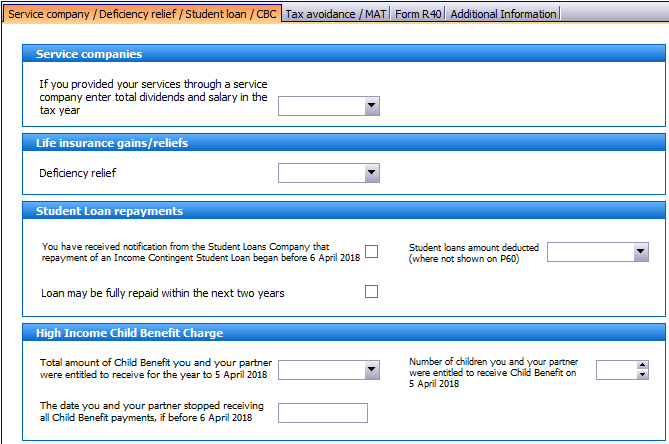Increase number of children with up arrow
The width and height of the screenshot is (669, 444).
coord(643,365)
